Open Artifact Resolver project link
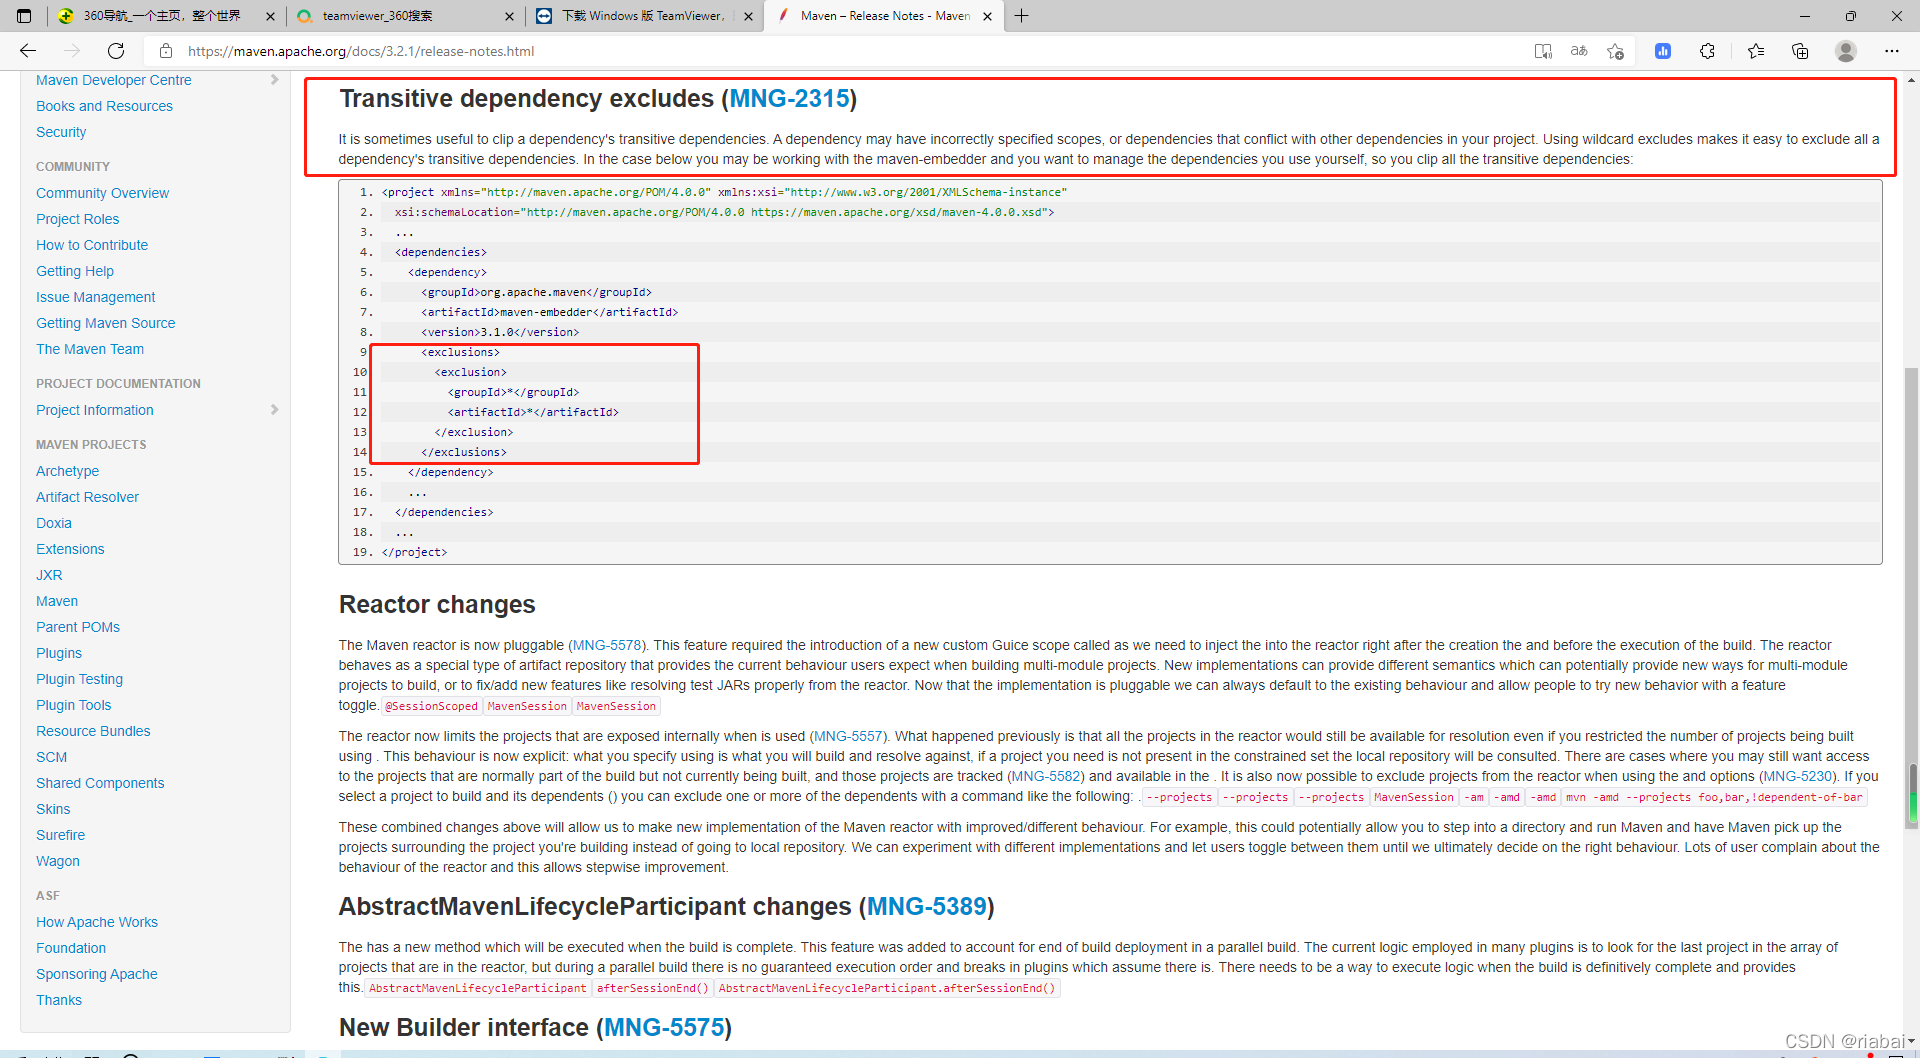Screen dimensions: 1920x1058 tap(87, 497)
